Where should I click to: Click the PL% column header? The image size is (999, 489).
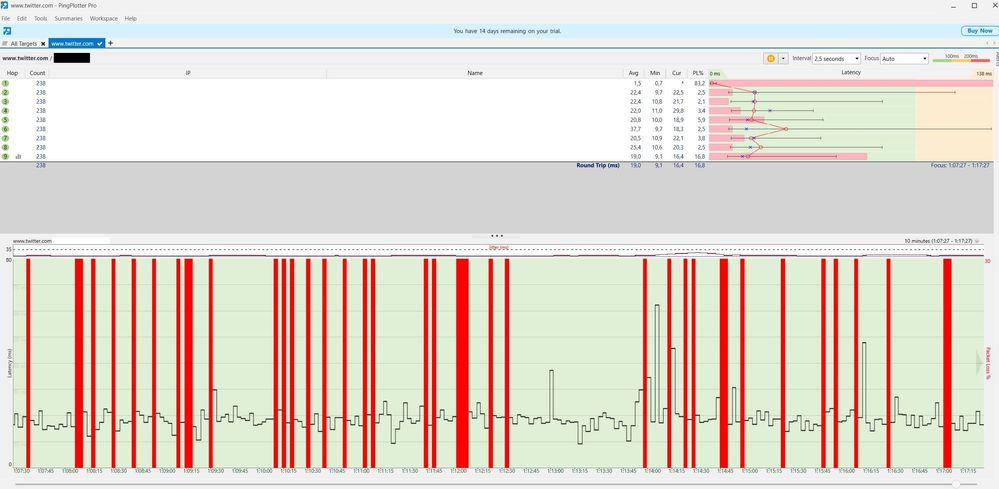tap(698, 73)
